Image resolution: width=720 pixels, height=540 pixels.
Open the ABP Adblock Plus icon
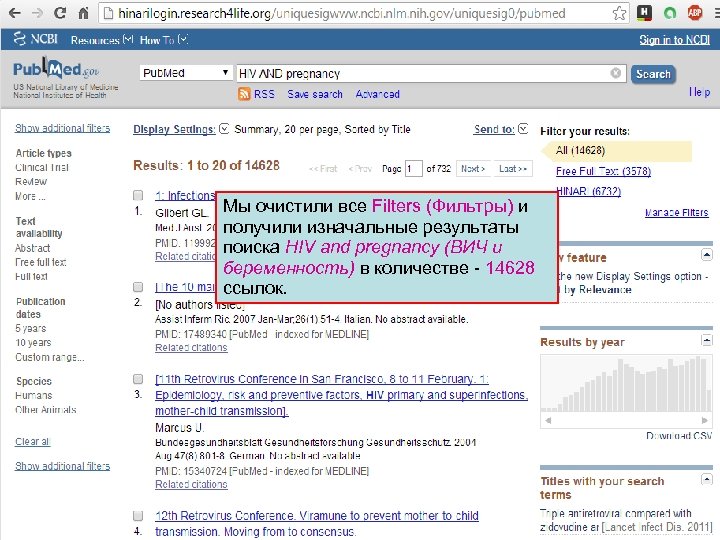coord(695,13)
